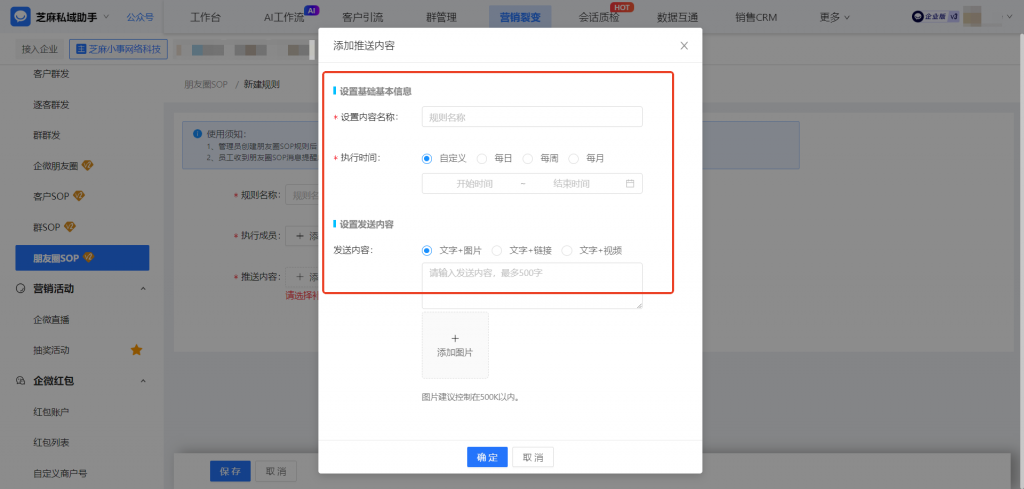Open 红包列表 in sidebar
Screen dimensions: 1024x489
coord(51,443)
